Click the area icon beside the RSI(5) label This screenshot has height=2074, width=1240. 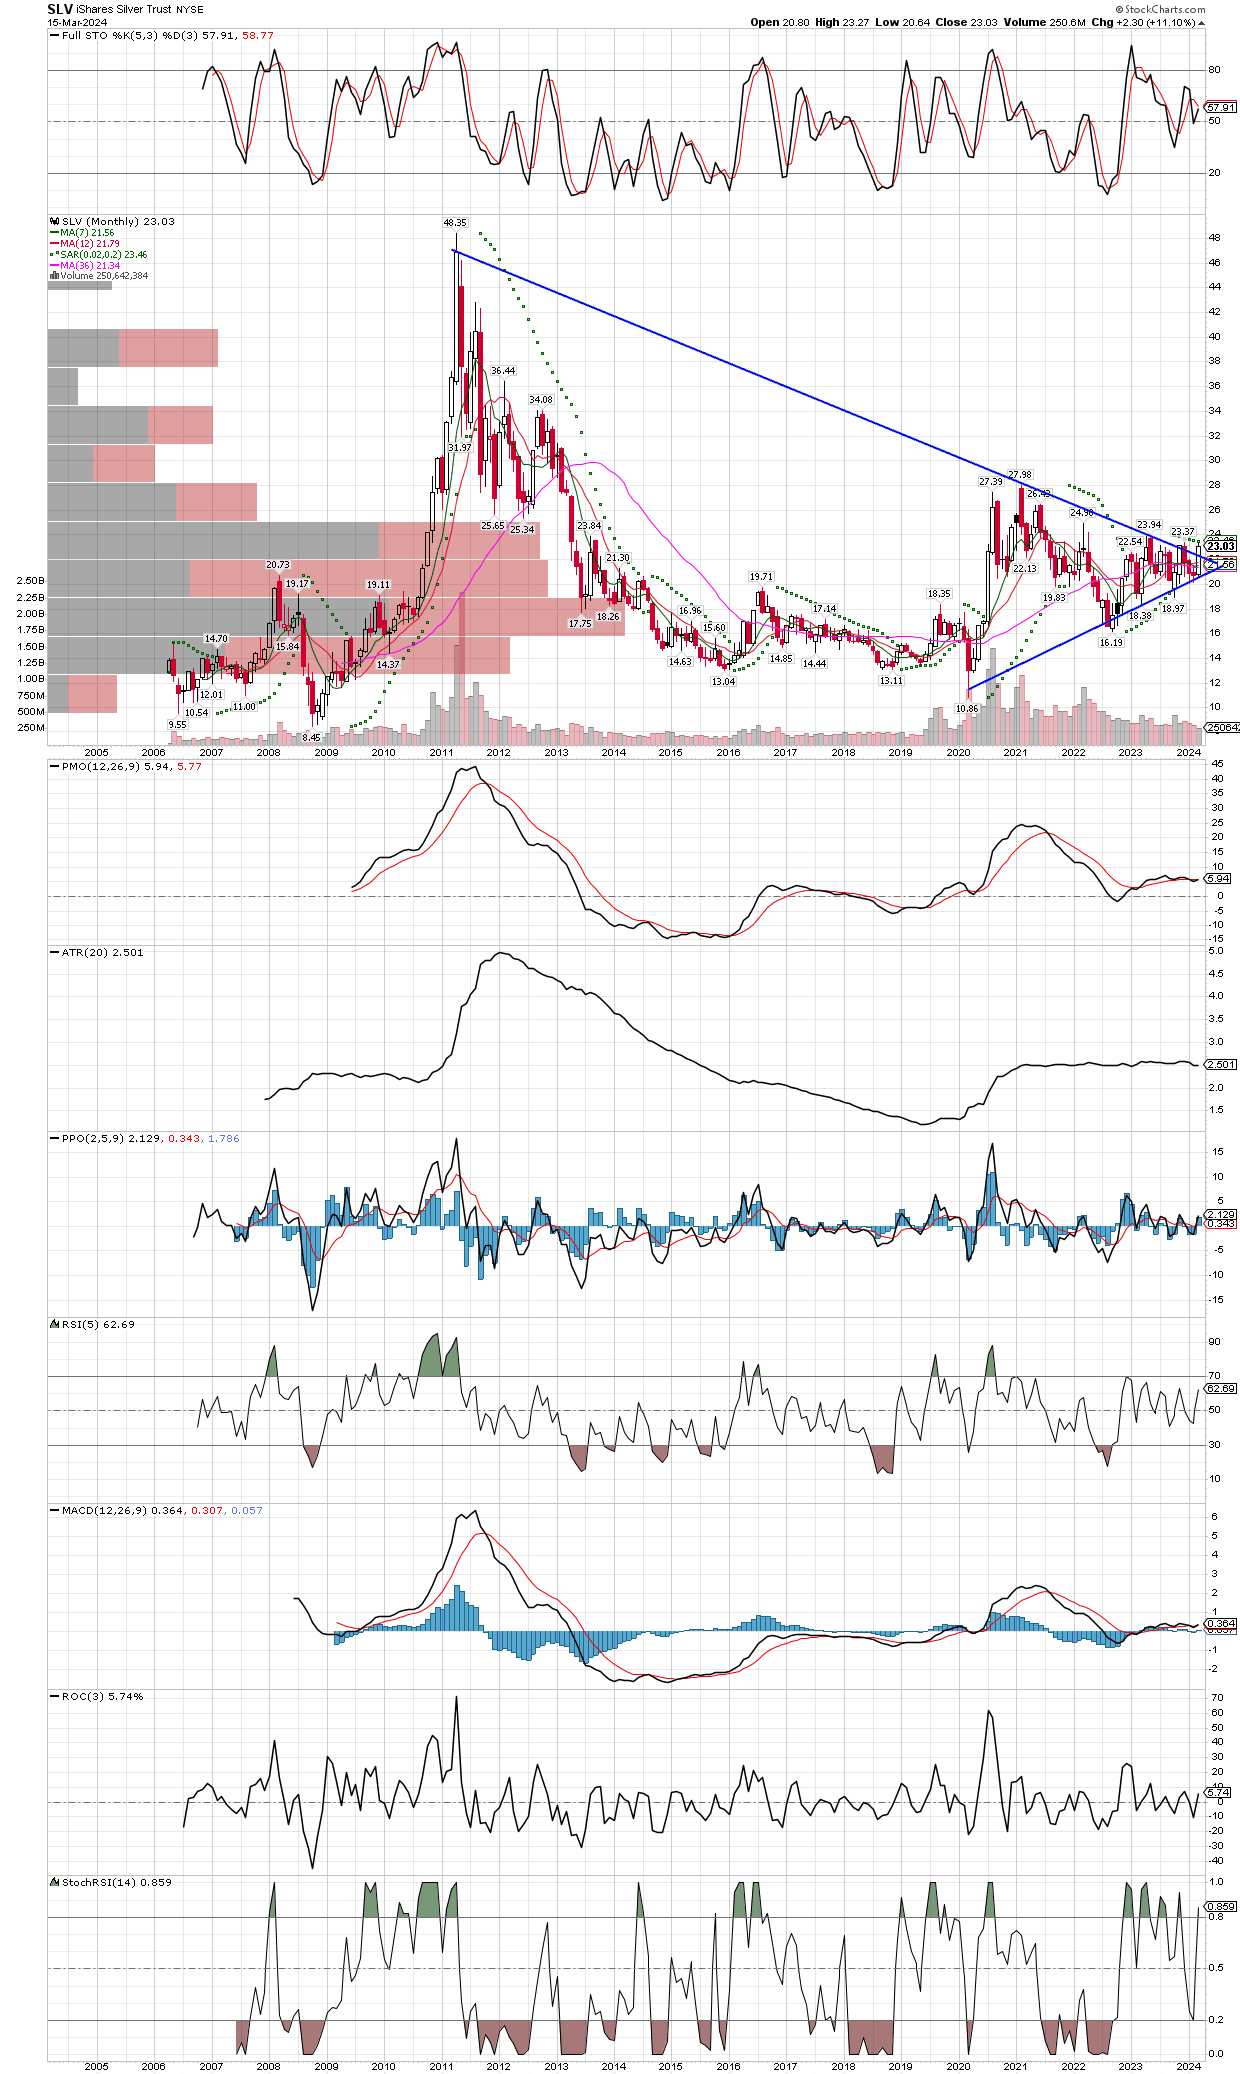pos(54,1324)
